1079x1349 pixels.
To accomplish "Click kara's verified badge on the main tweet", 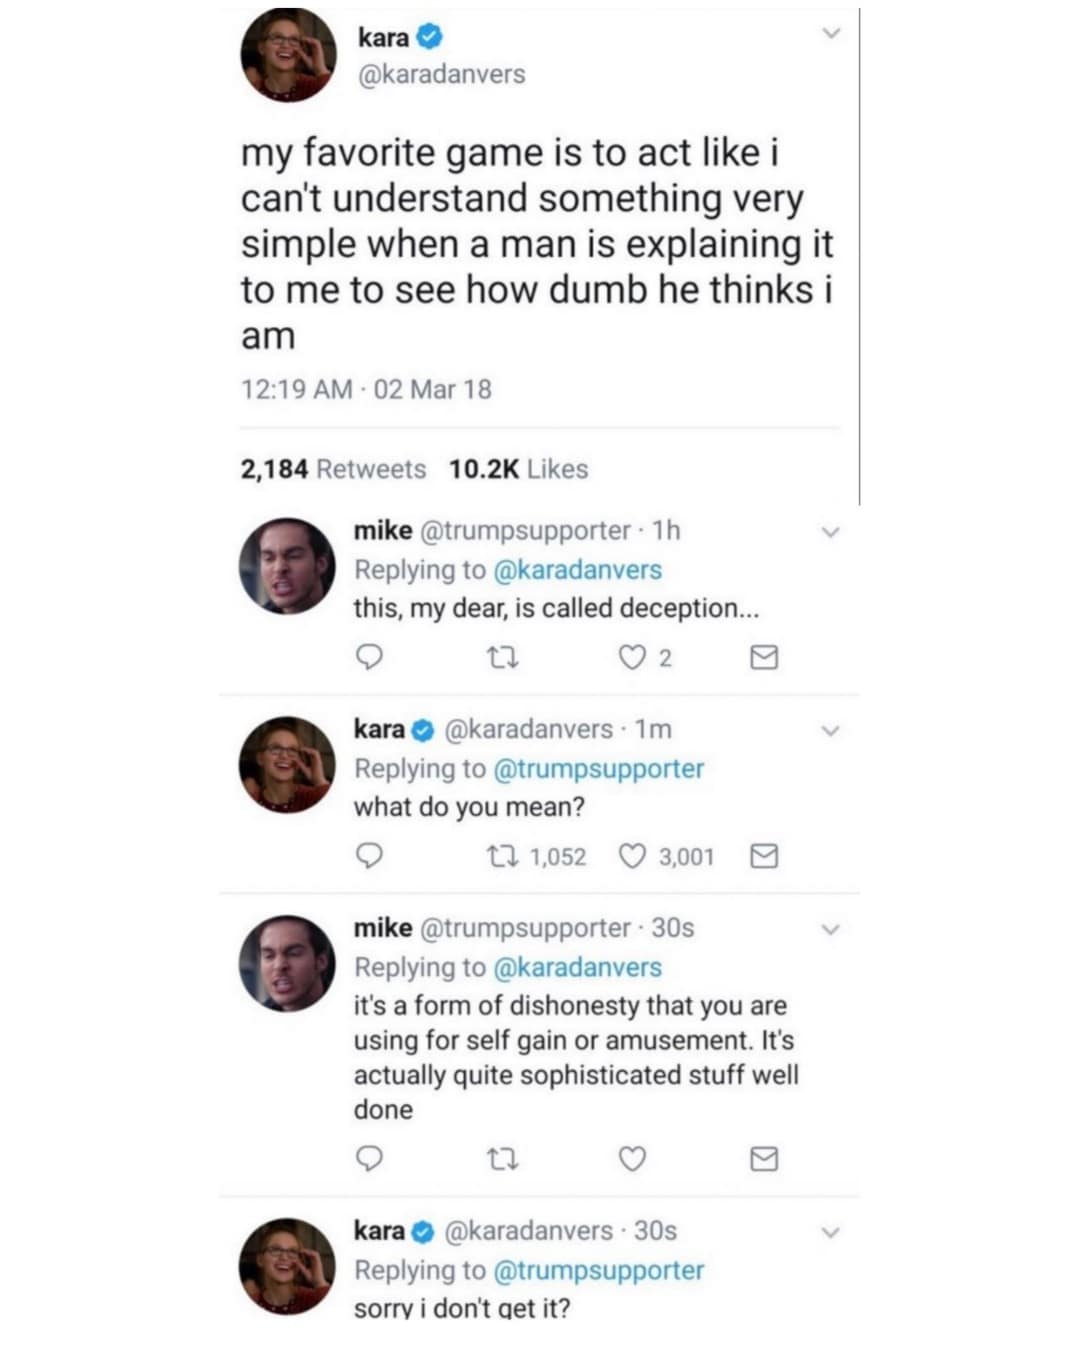I will pyautogui.click(x=428, y=38).
